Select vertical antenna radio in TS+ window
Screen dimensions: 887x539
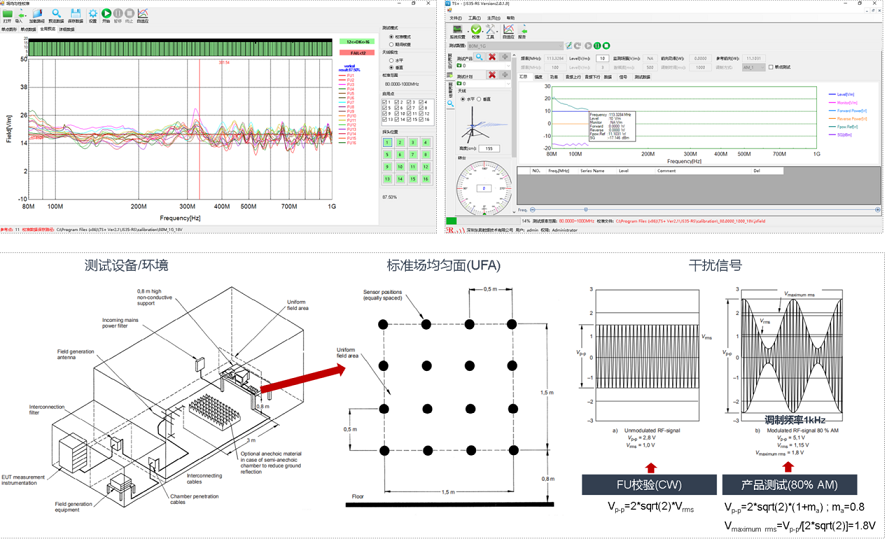(479, 99)
